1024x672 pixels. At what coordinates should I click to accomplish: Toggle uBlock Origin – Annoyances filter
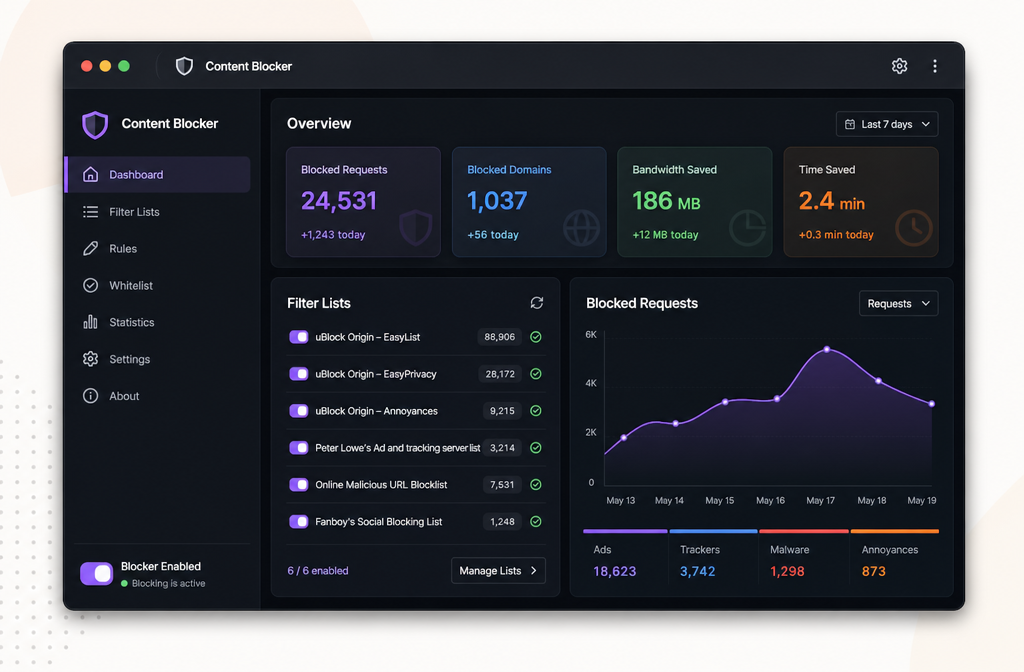tap(298, 411)
